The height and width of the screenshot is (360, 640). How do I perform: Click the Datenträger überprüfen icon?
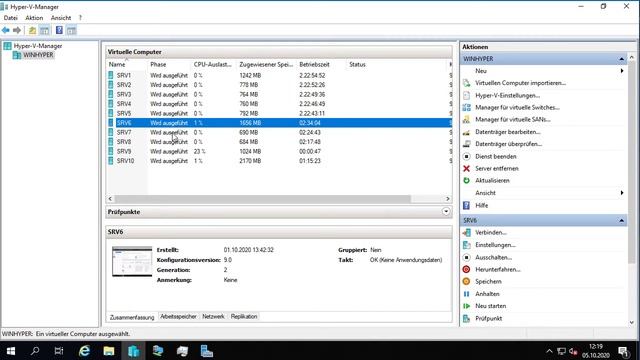pos(467,144)
